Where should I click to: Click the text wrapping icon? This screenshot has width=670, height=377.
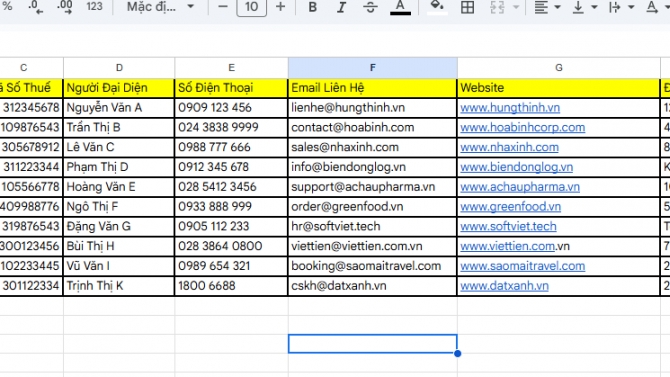coord(614,6)
